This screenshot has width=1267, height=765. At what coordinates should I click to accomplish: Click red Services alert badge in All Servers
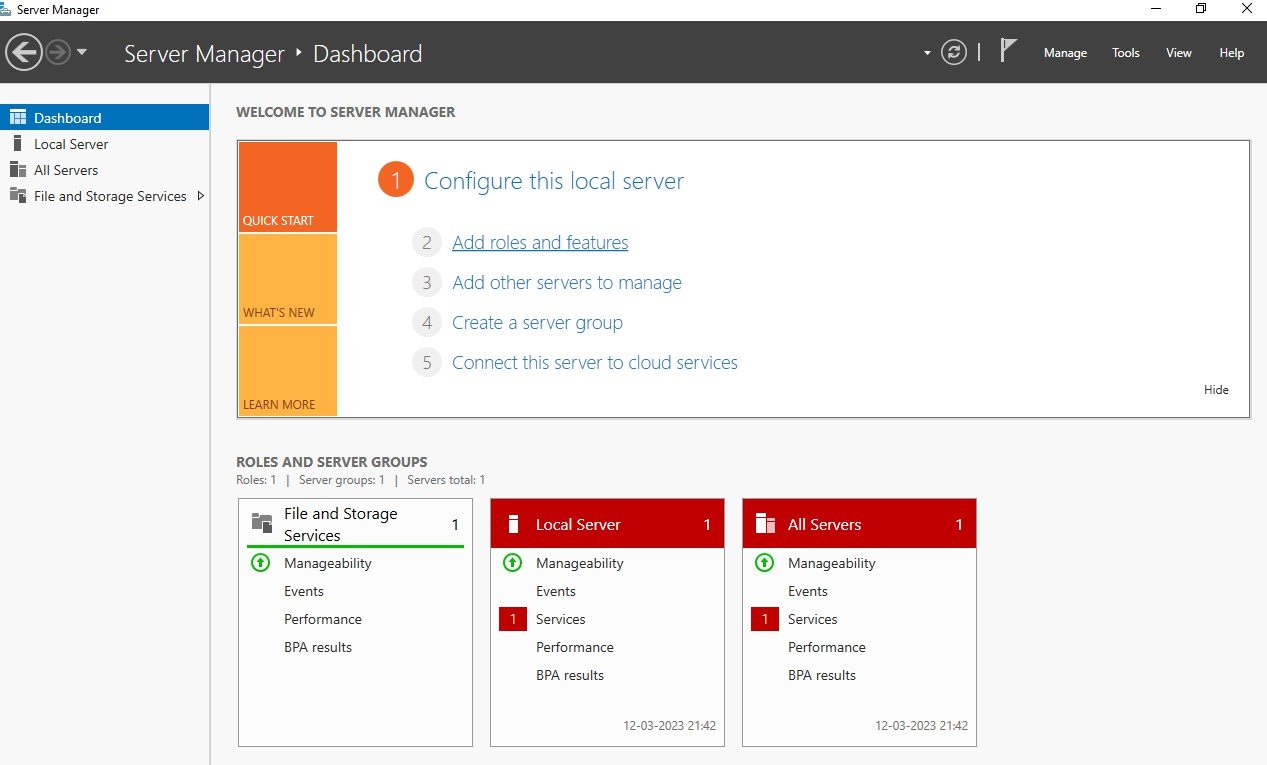point(765,619)
